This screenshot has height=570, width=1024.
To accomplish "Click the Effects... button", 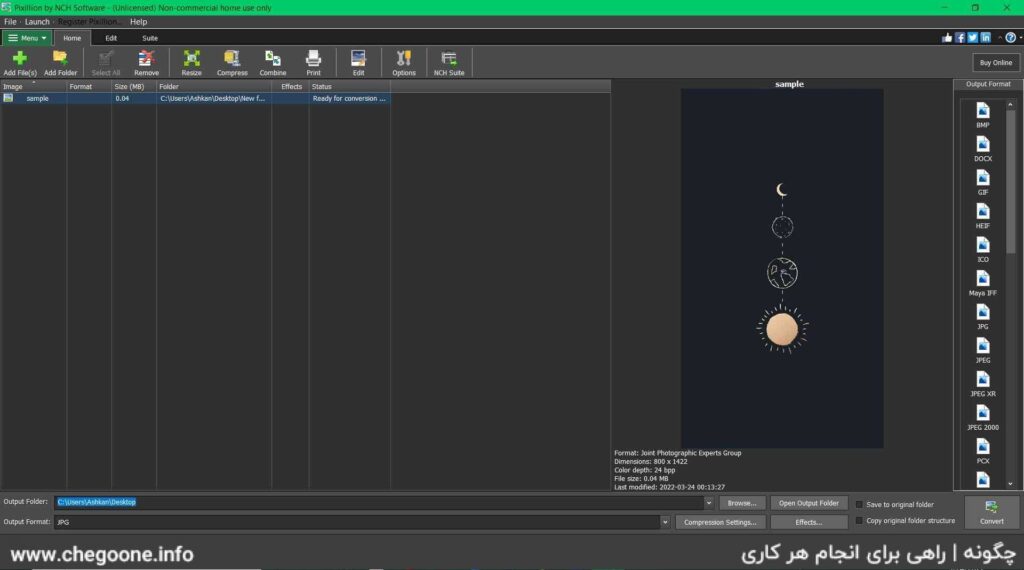I will click(808, 522).
